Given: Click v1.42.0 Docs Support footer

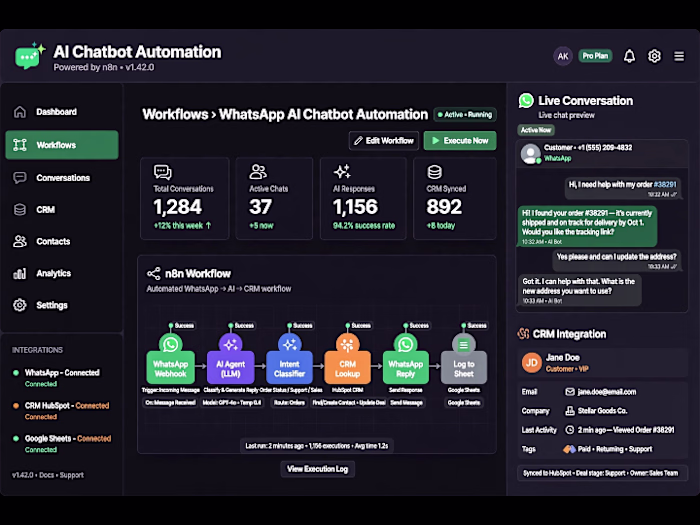Looking at the screenshot, I should 48,475.
